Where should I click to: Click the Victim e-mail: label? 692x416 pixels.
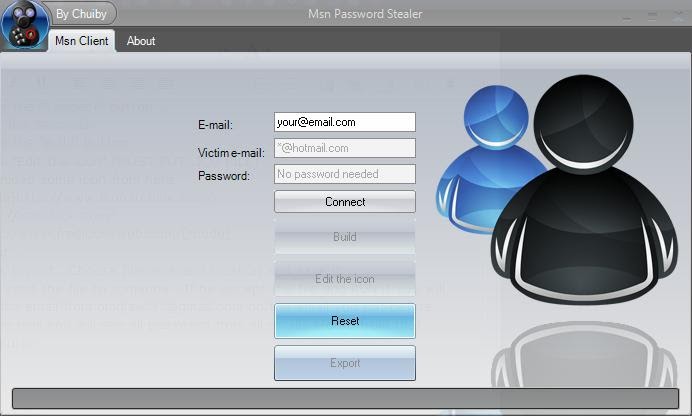[231, 153]
